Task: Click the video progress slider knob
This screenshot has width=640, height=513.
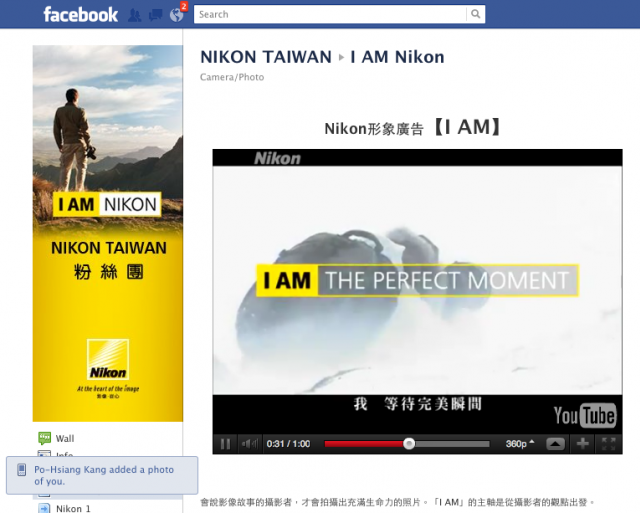Action: click(409, 444)
